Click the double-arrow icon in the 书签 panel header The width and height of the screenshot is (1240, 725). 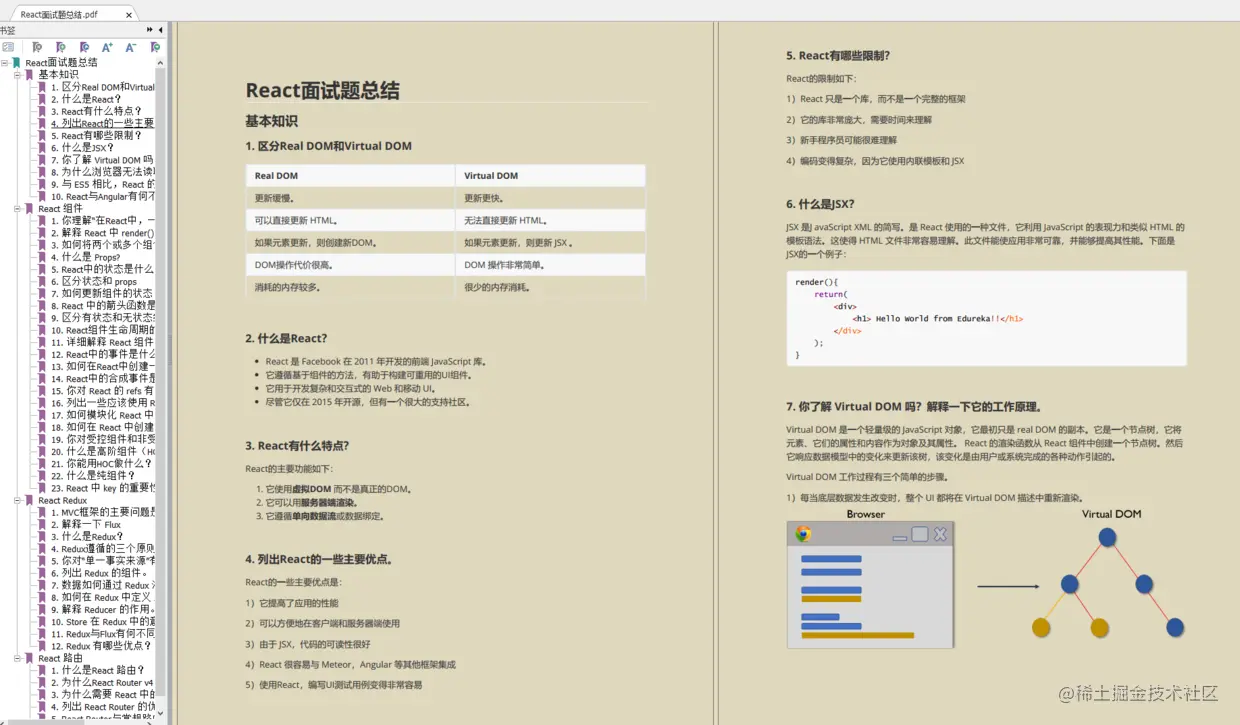pyautogui.click(x=150, y=30)
